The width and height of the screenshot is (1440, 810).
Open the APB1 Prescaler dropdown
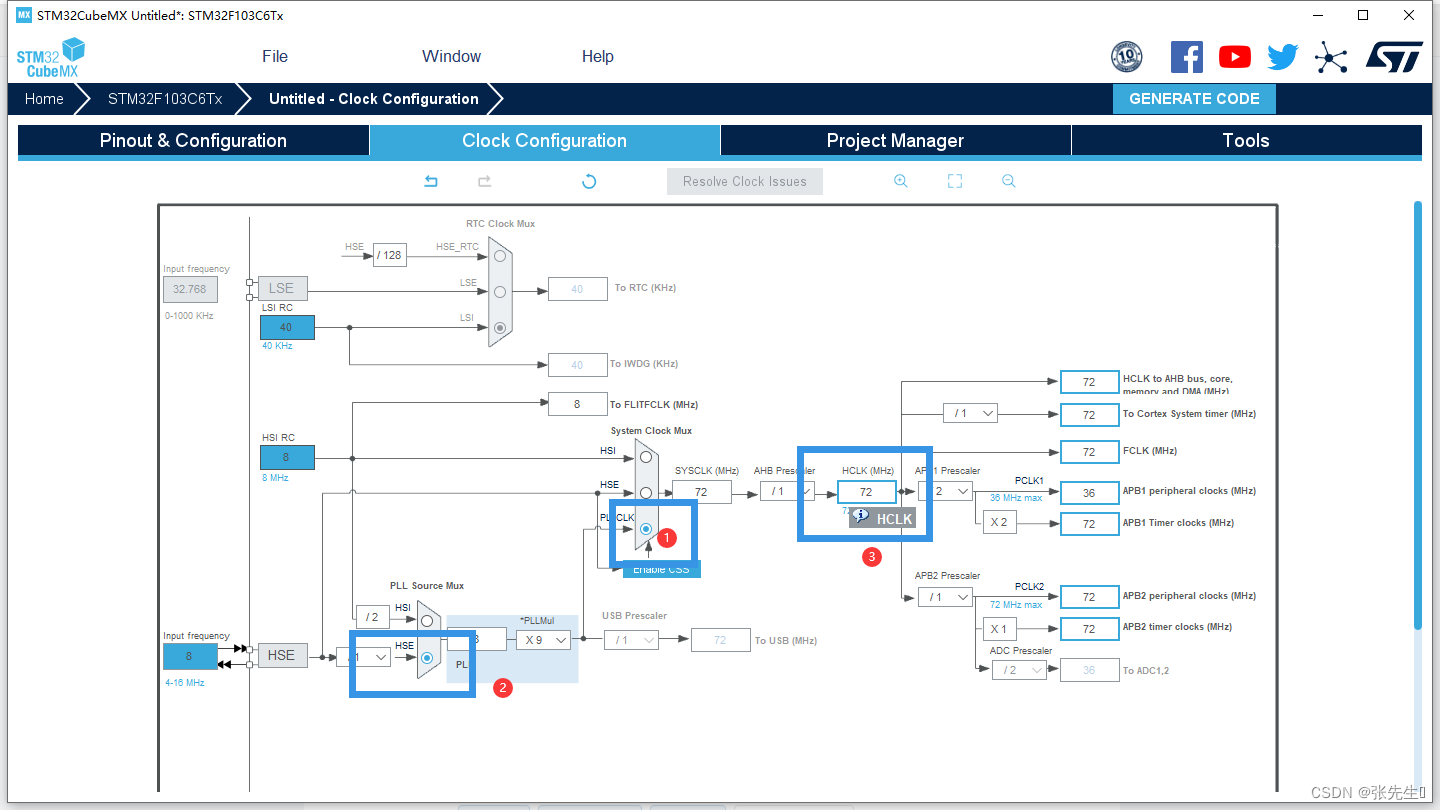945,491
